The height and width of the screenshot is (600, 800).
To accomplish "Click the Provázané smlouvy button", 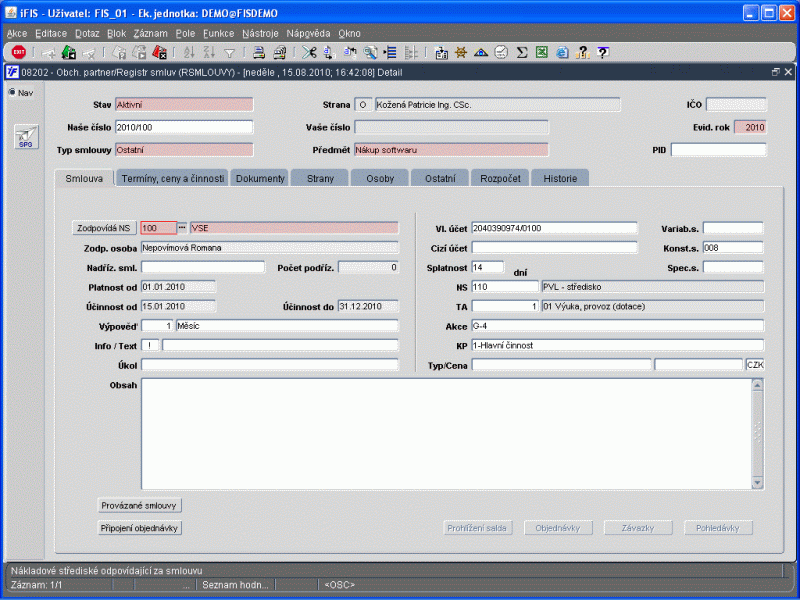I will (139, 506).
